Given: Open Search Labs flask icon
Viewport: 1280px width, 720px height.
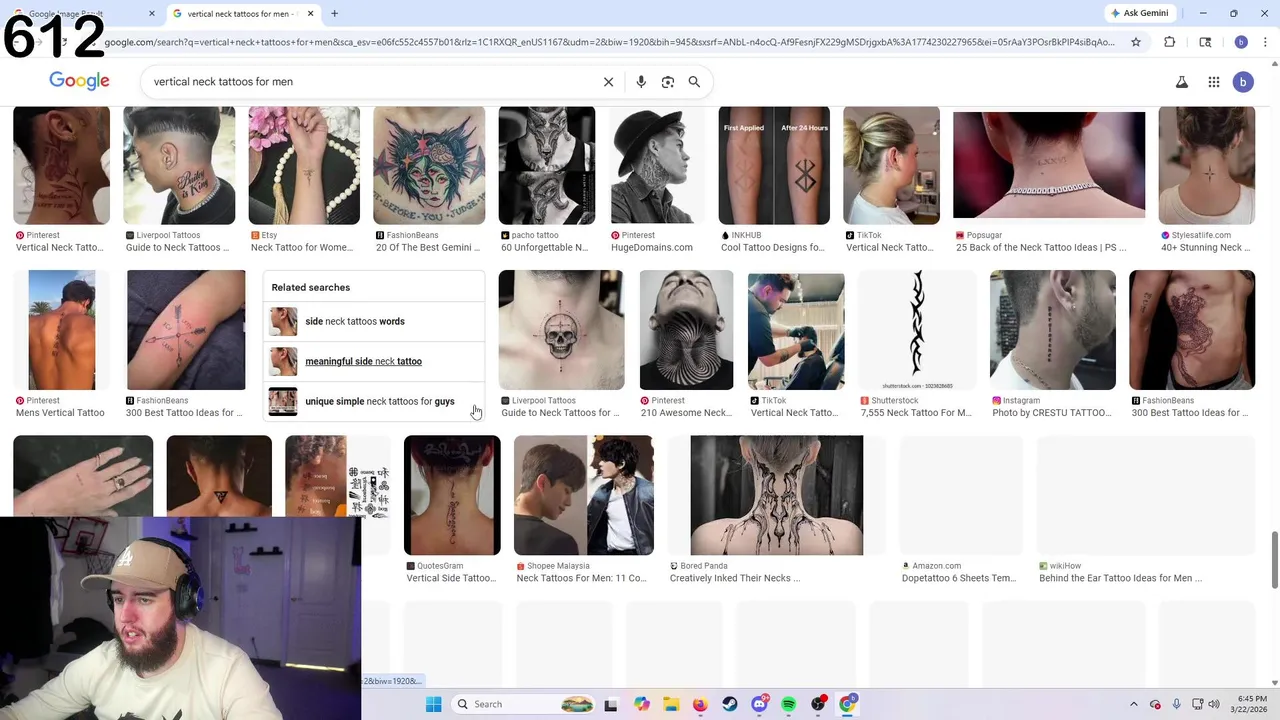Looking at the screenshot, I should point(1182,82).
